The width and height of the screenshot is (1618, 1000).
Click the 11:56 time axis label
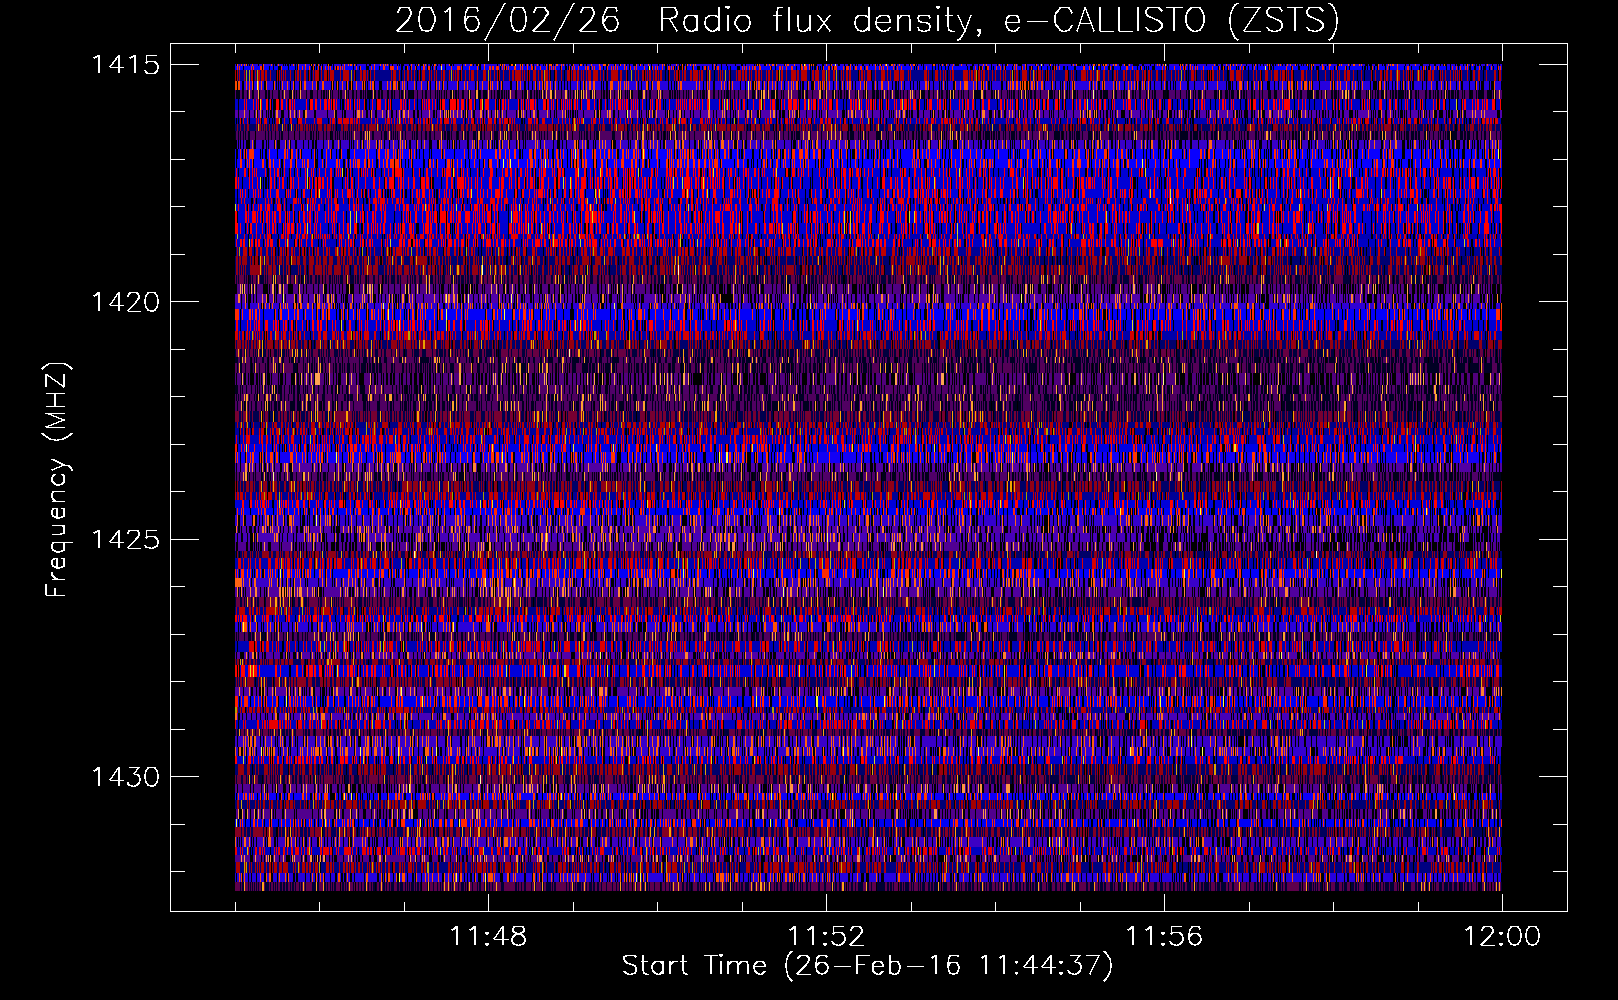coord(1164,937)
